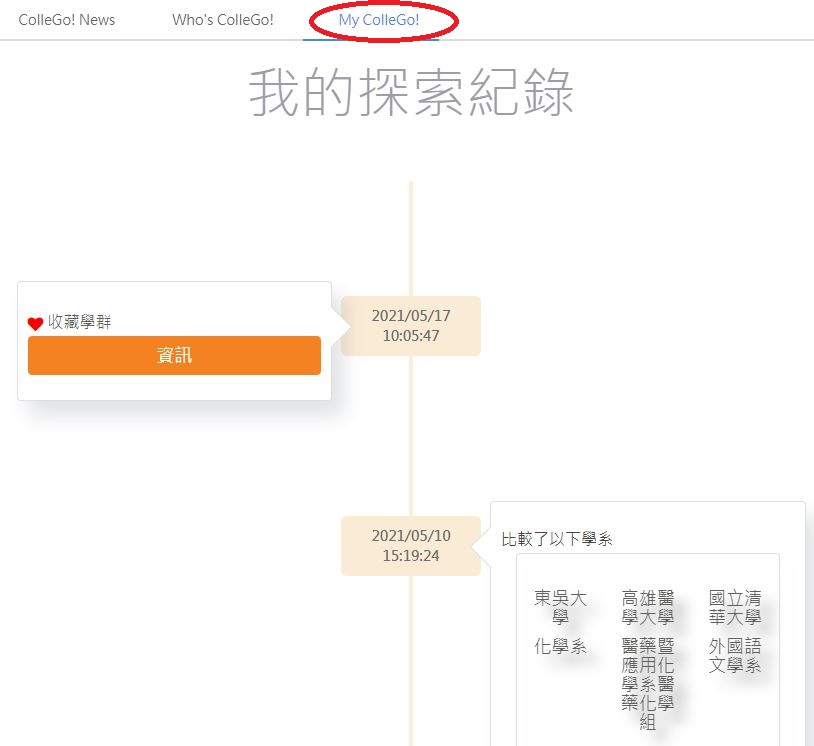This screenshot has width=814, height=746.
Task: Open 高雄醫學大學 in the comparison card
Action: pos(647,607)
